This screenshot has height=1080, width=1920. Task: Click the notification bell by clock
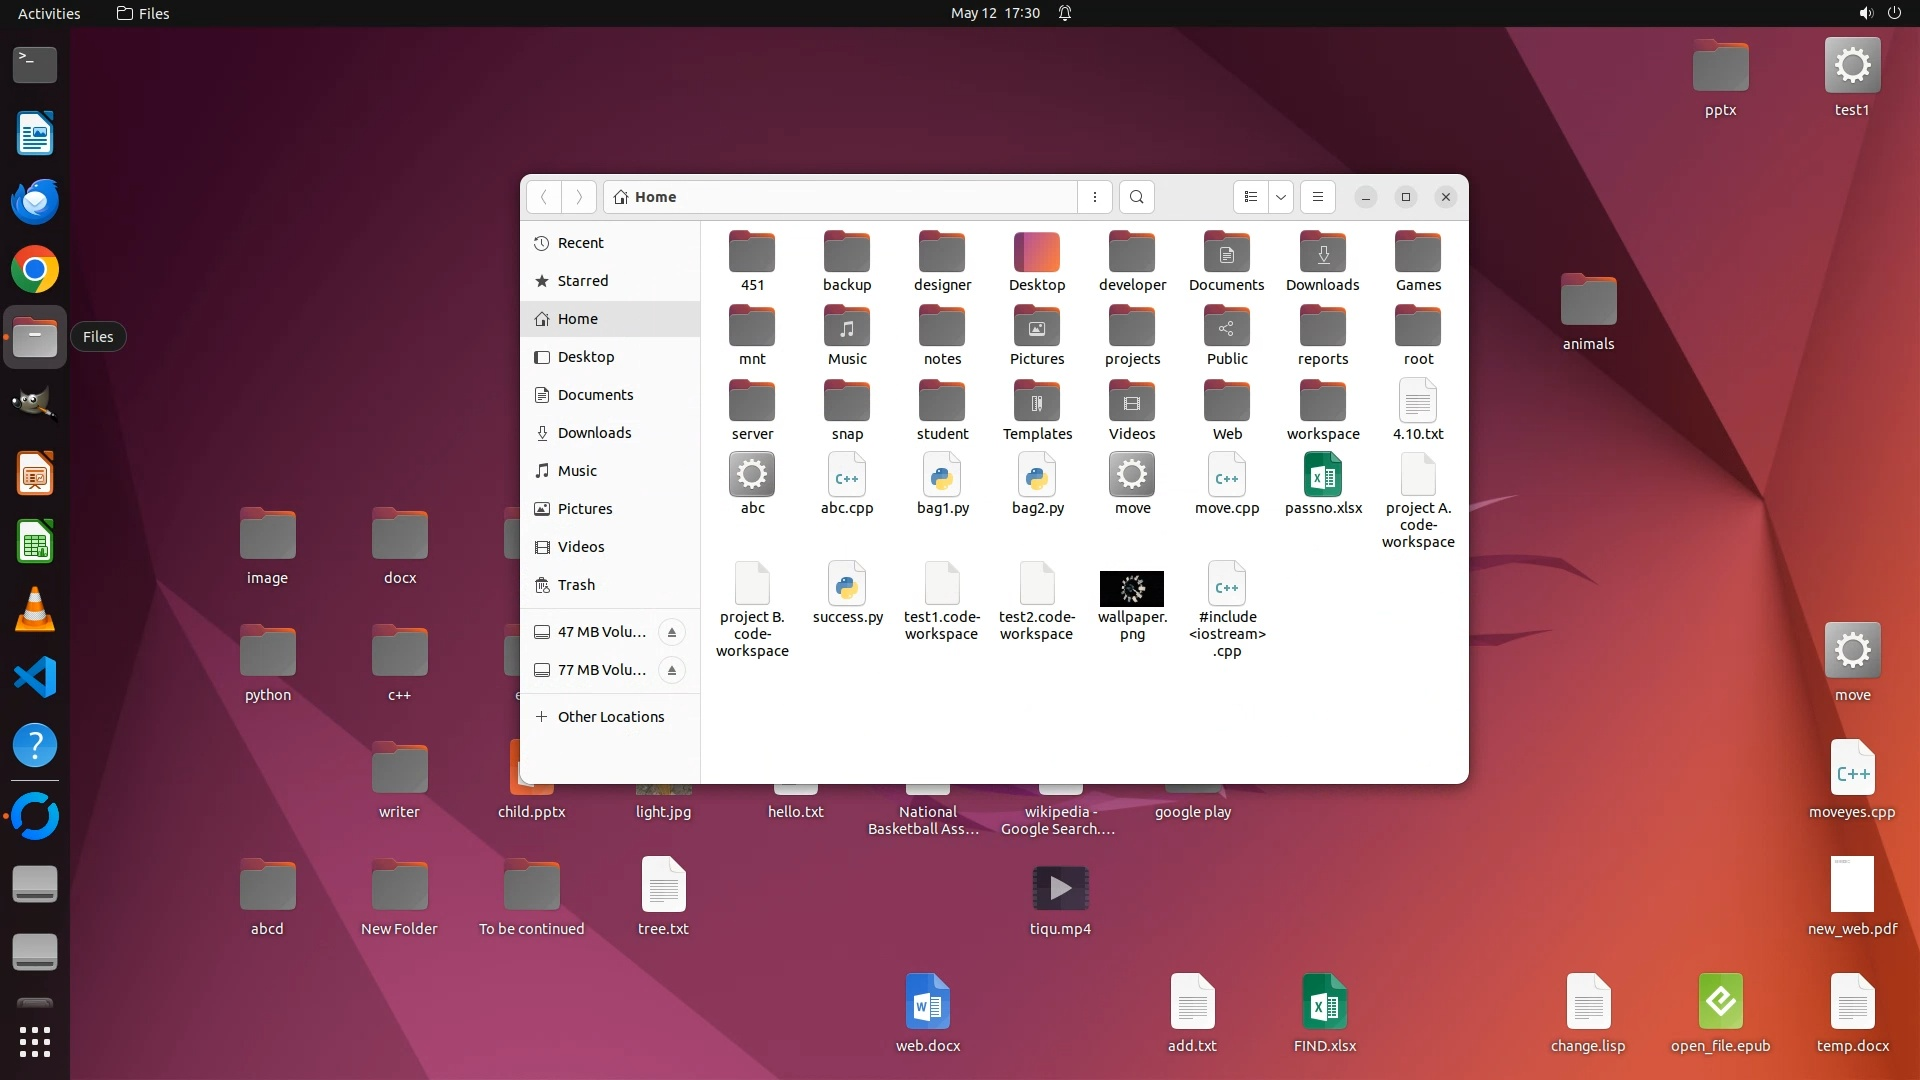coord(1065,13)
